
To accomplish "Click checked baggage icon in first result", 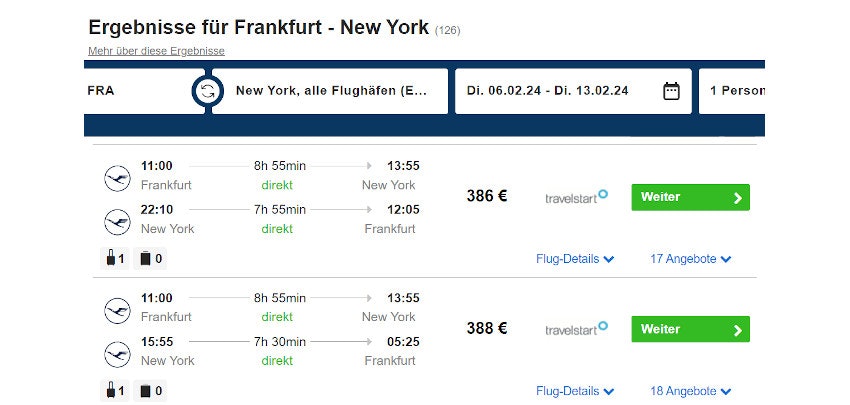I will tap(145, 259).
